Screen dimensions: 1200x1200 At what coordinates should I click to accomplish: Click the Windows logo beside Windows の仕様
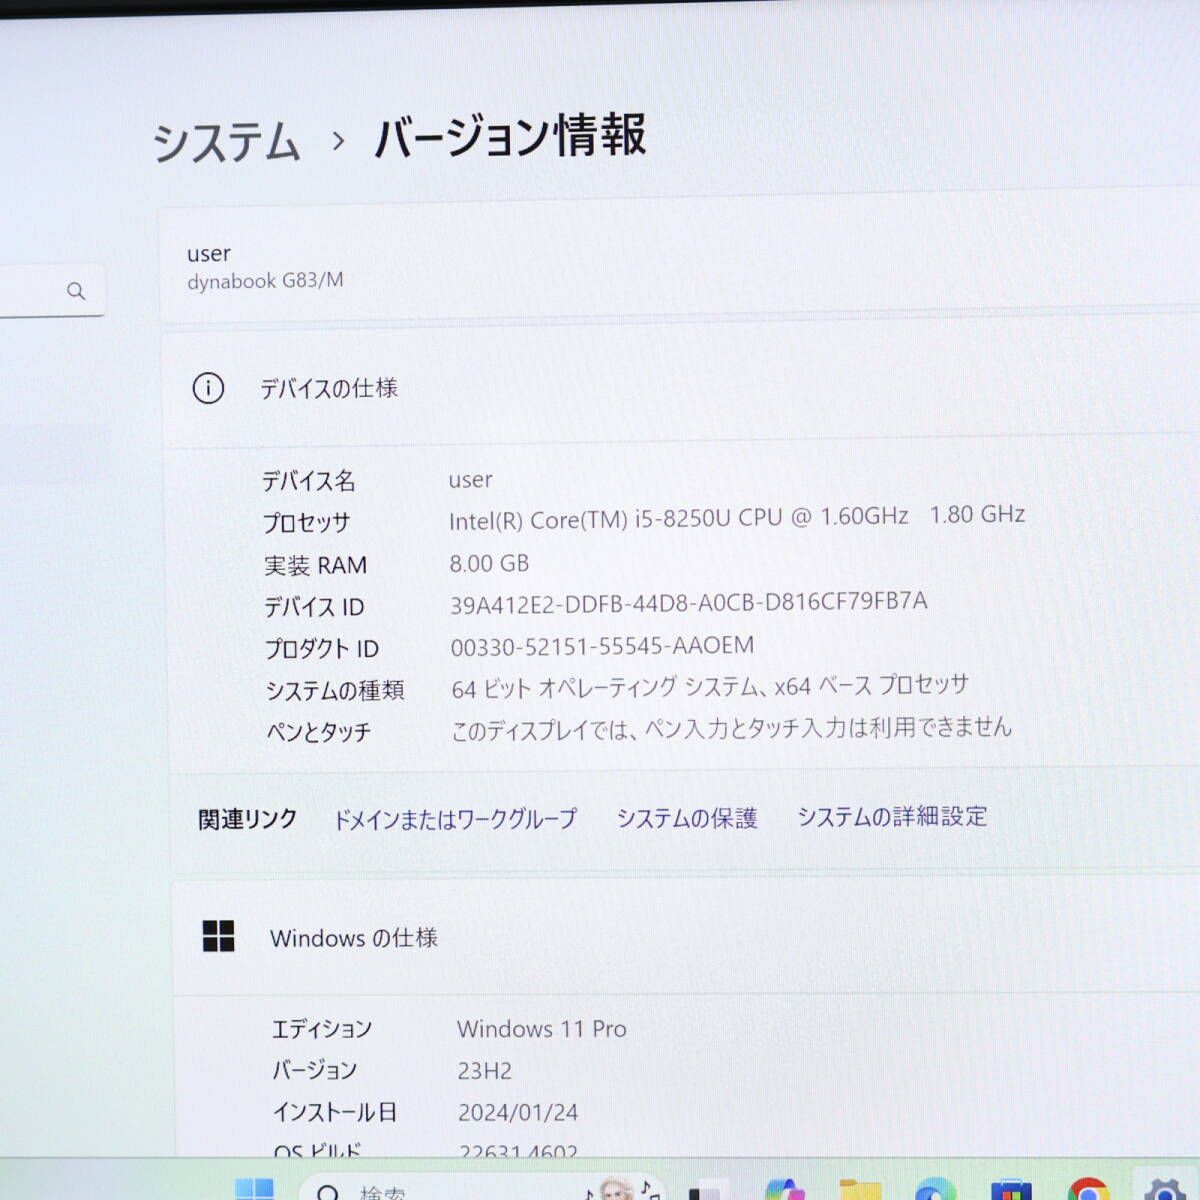click(x=218, y=937)
